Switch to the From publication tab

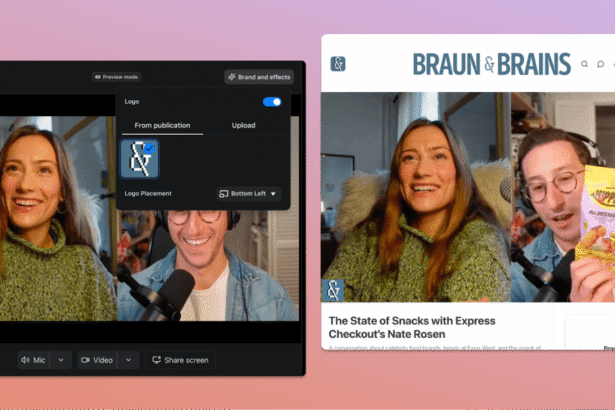[x=160, y=126]
